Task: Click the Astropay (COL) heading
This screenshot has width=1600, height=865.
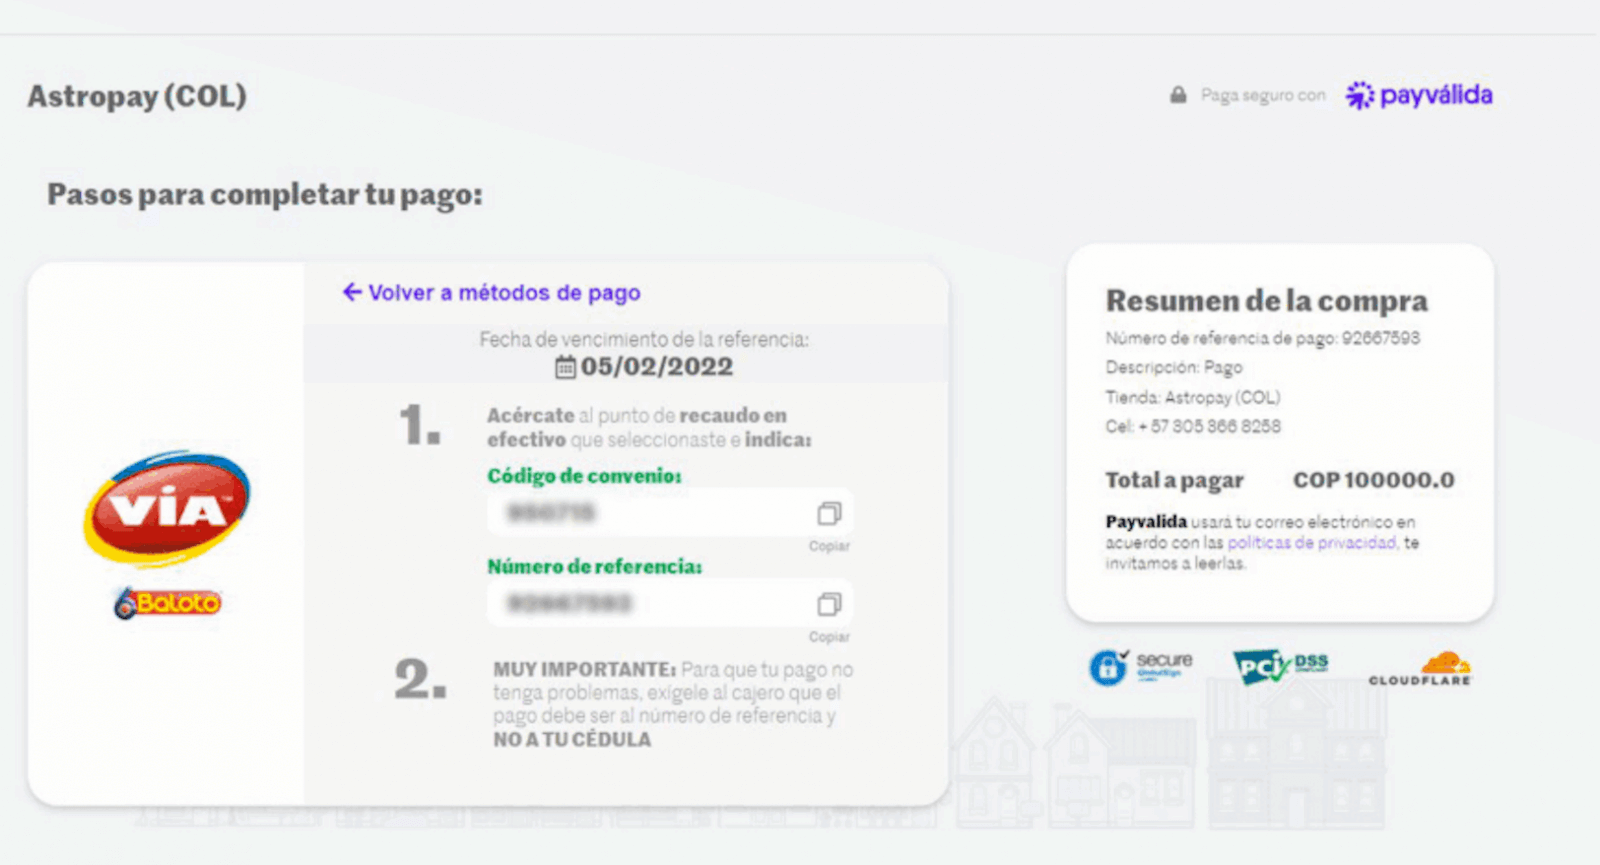Action: (137, 96)
